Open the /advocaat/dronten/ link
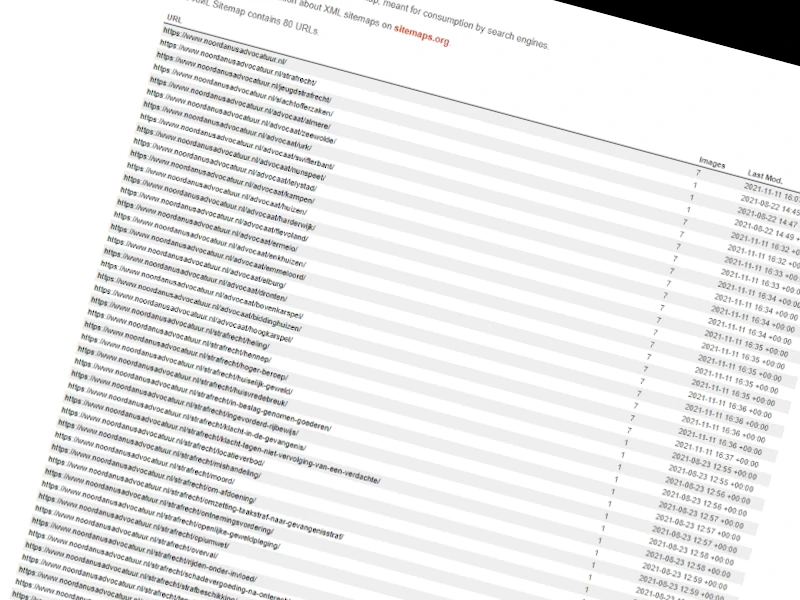This screenshot has height=600, width=800. click(195, 273)
